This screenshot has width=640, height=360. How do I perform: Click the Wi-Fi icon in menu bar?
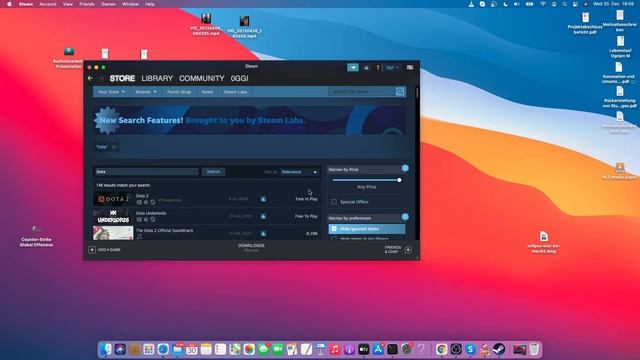[543, 4]
